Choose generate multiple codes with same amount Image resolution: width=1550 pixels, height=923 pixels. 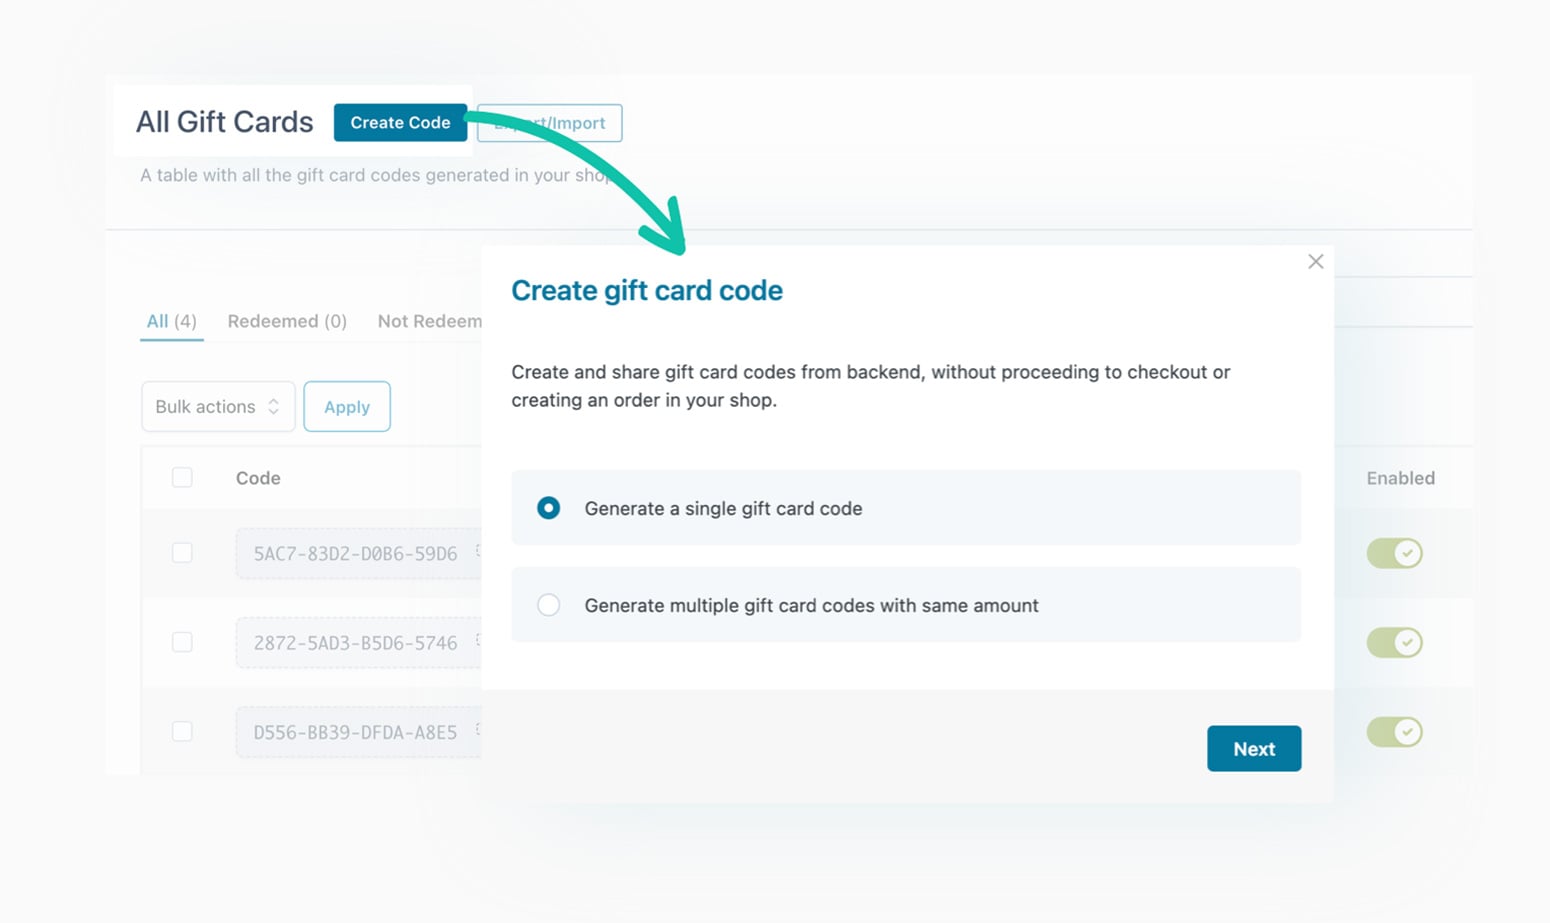coord(548,605)
